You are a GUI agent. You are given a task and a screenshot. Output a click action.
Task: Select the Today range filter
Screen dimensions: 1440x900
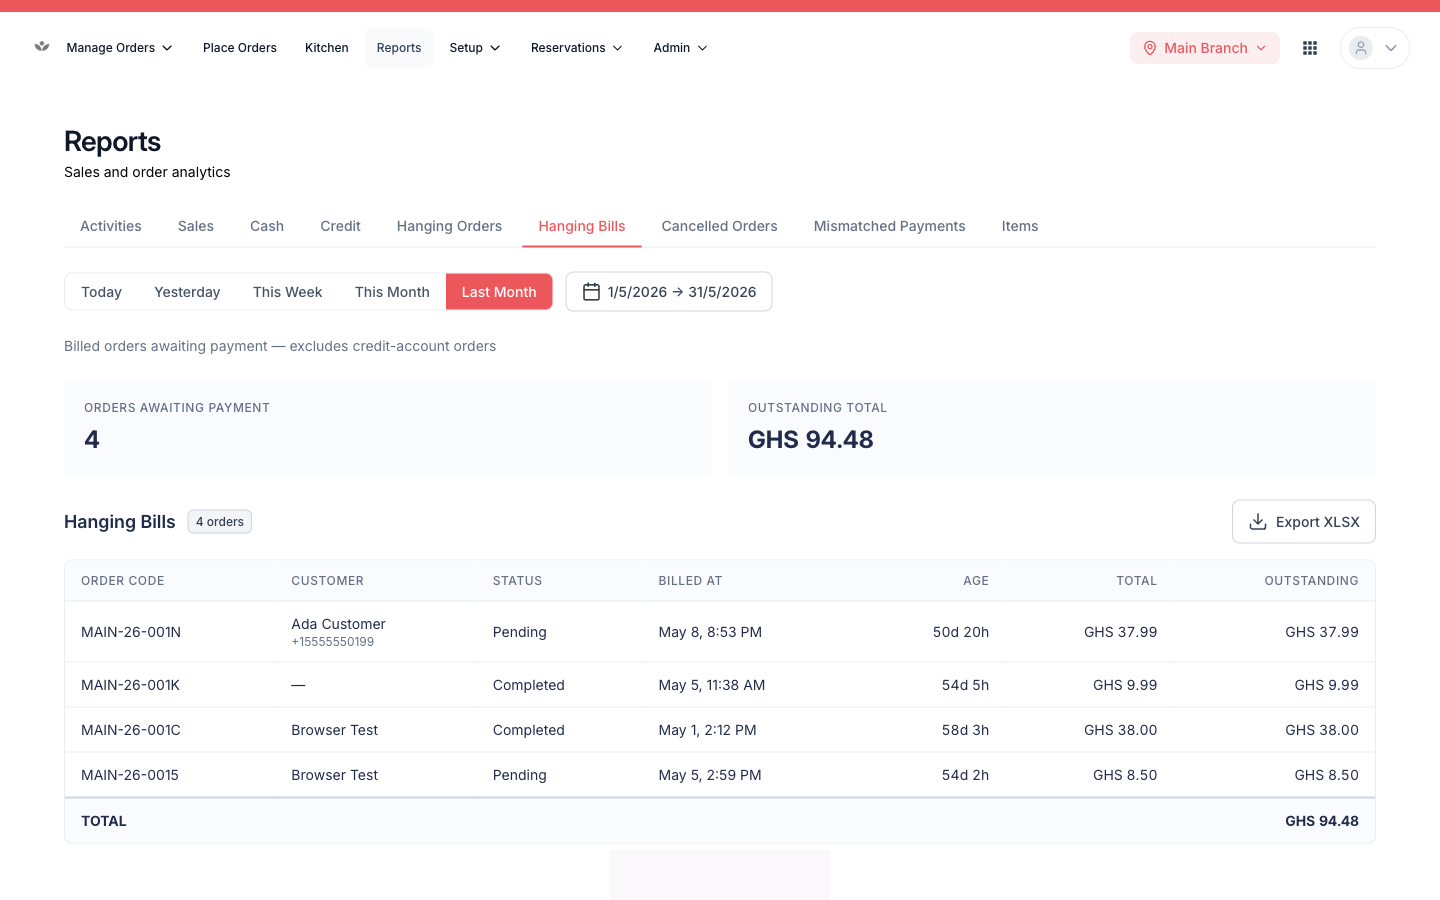click(x=101, y=292)
